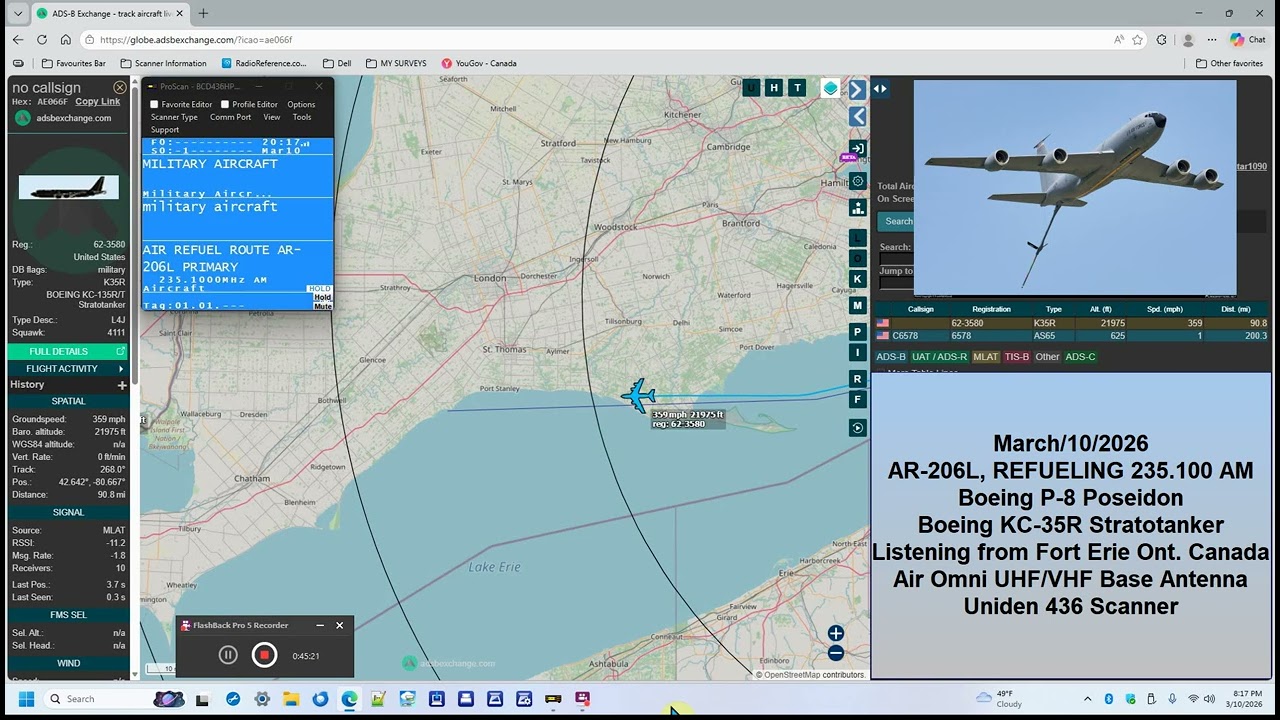The height and width of the screenshot is (720, 1280).
Task: Open the Windows Start menu
Action: pyautogui.click(x=26, y=699)
